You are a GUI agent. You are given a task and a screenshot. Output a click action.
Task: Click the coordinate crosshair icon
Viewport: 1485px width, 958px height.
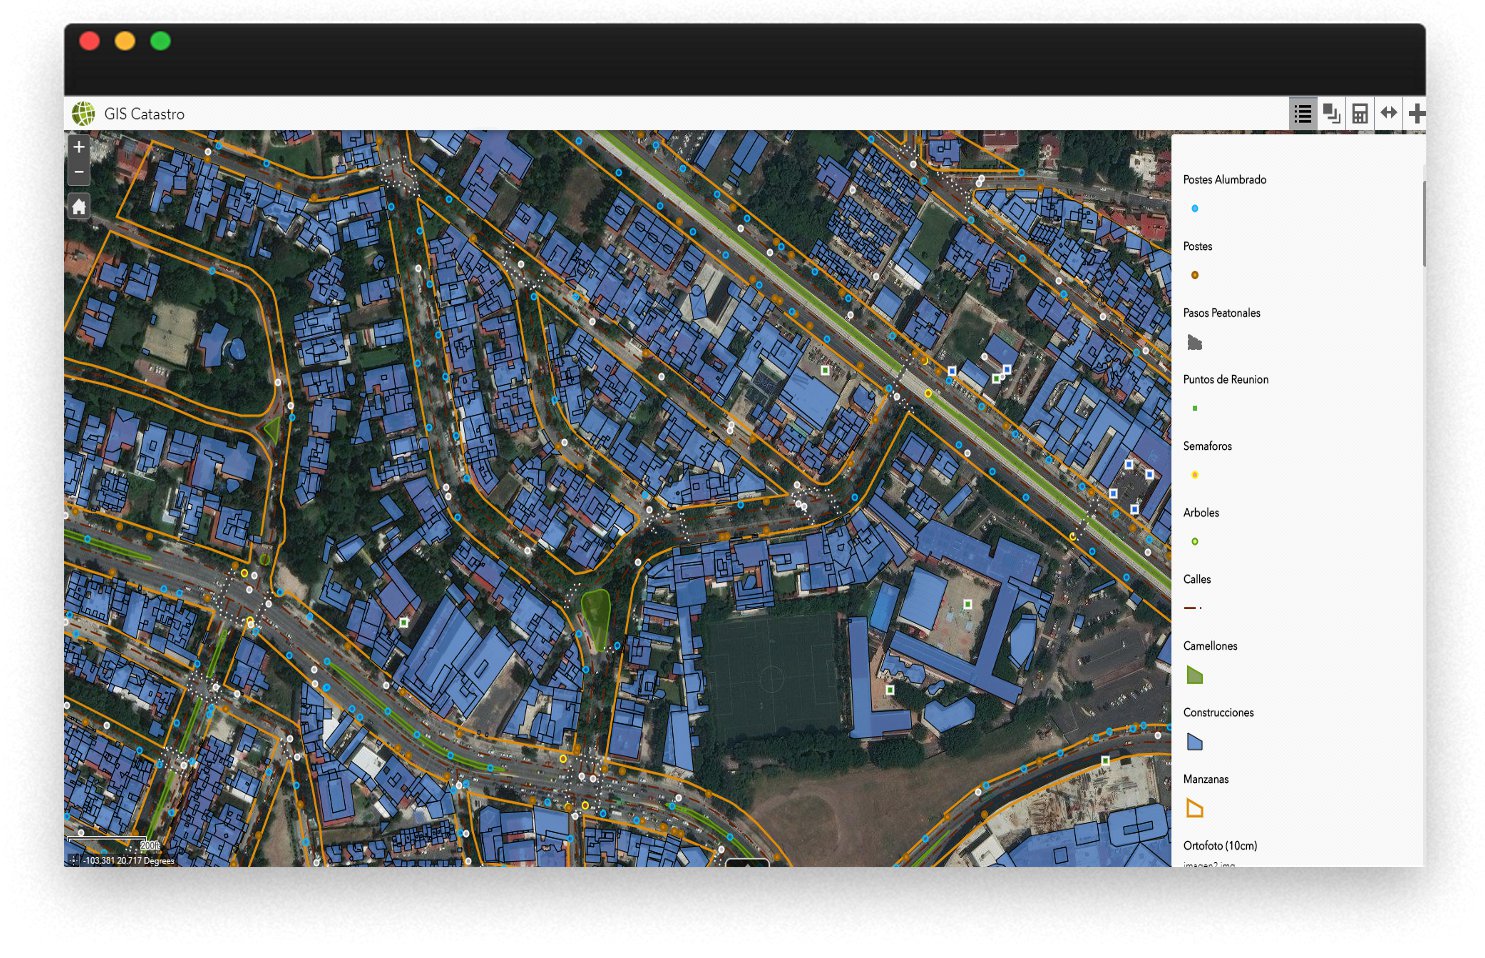[73, 860]
